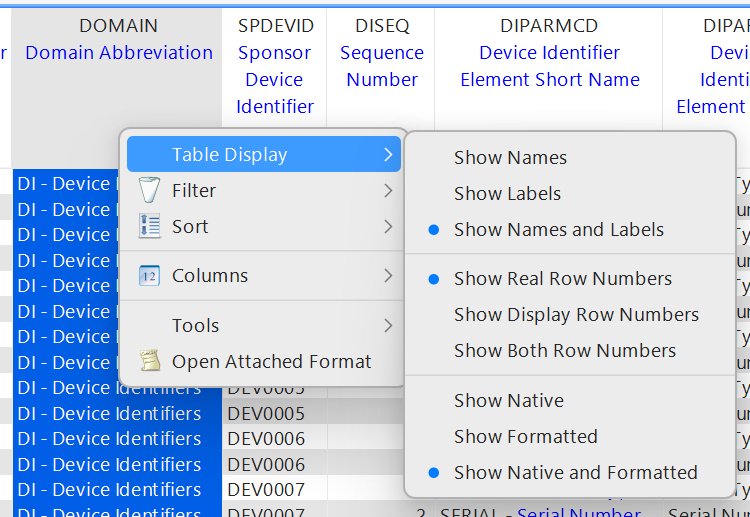Select Show Formatted option
The height and width of the screenshot is (517, 750).
(x=526, y=436)
